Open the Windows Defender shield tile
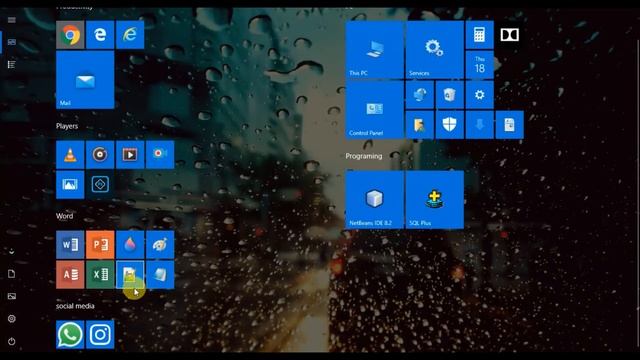The width and height of the screenshot is (640, 360). coord(450,125)
